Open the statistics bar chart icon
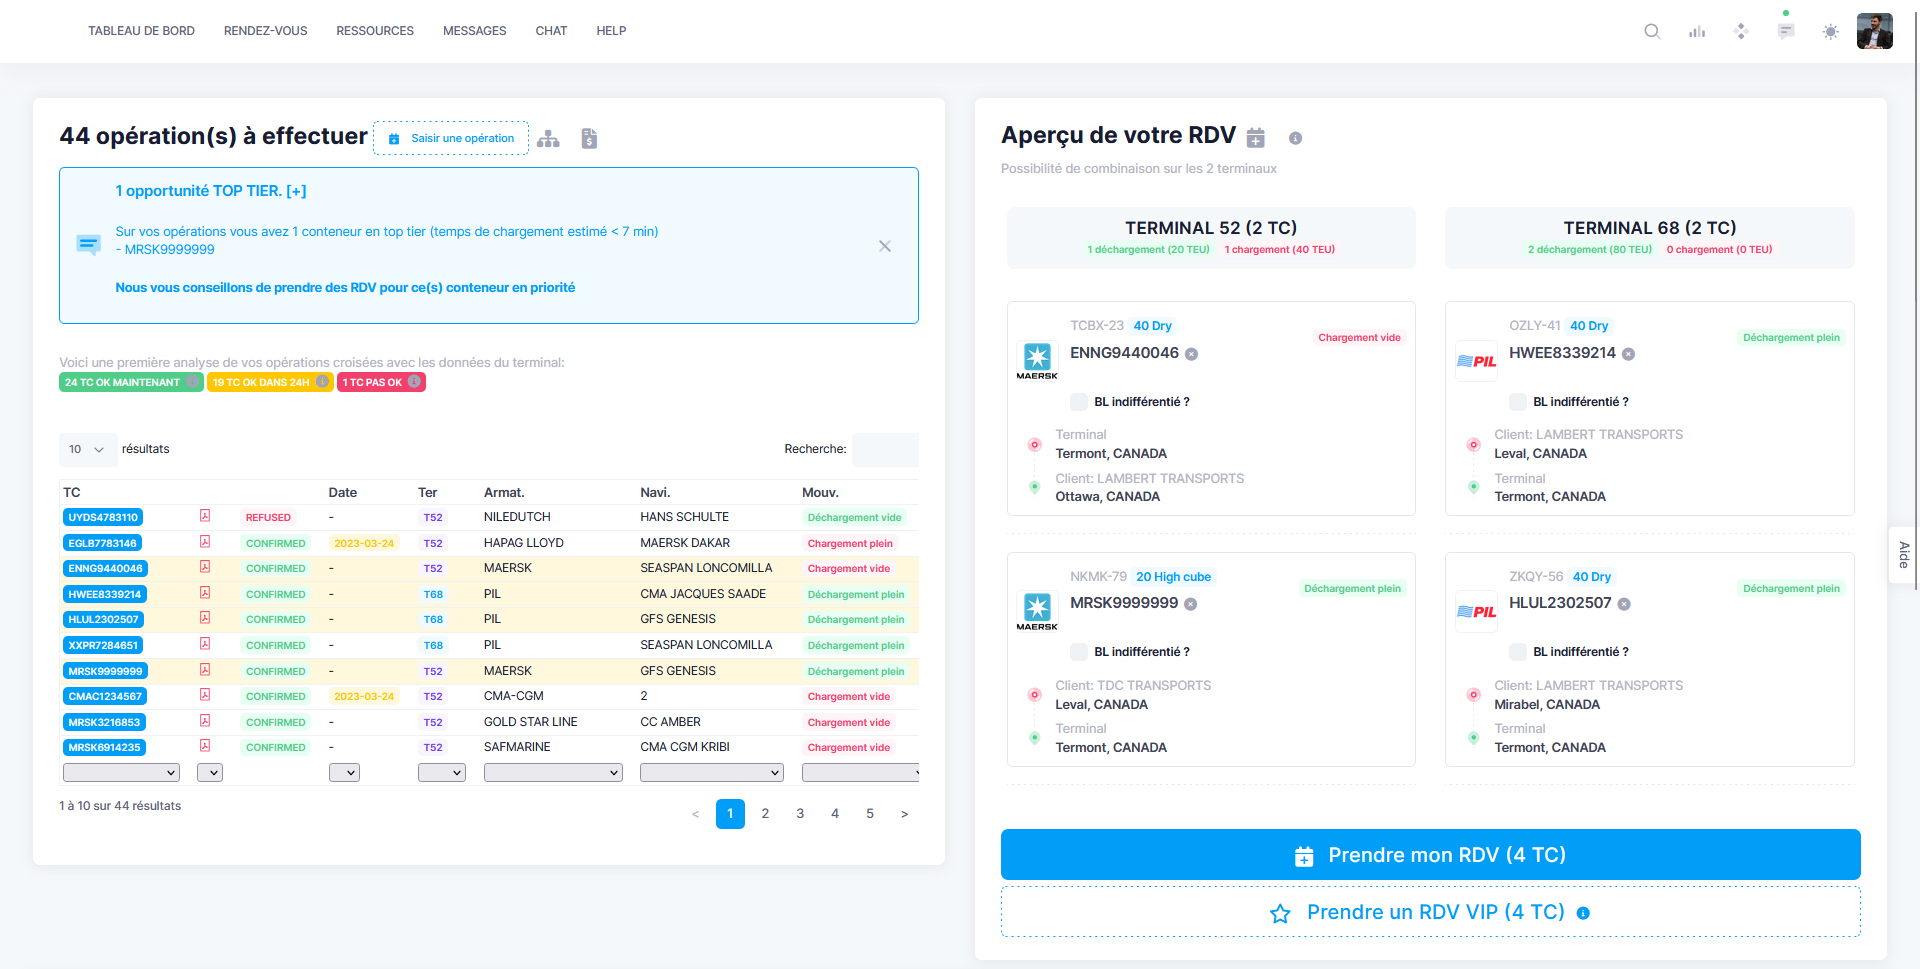This screenshot has width=1920, height=969. pos(1697,31)
